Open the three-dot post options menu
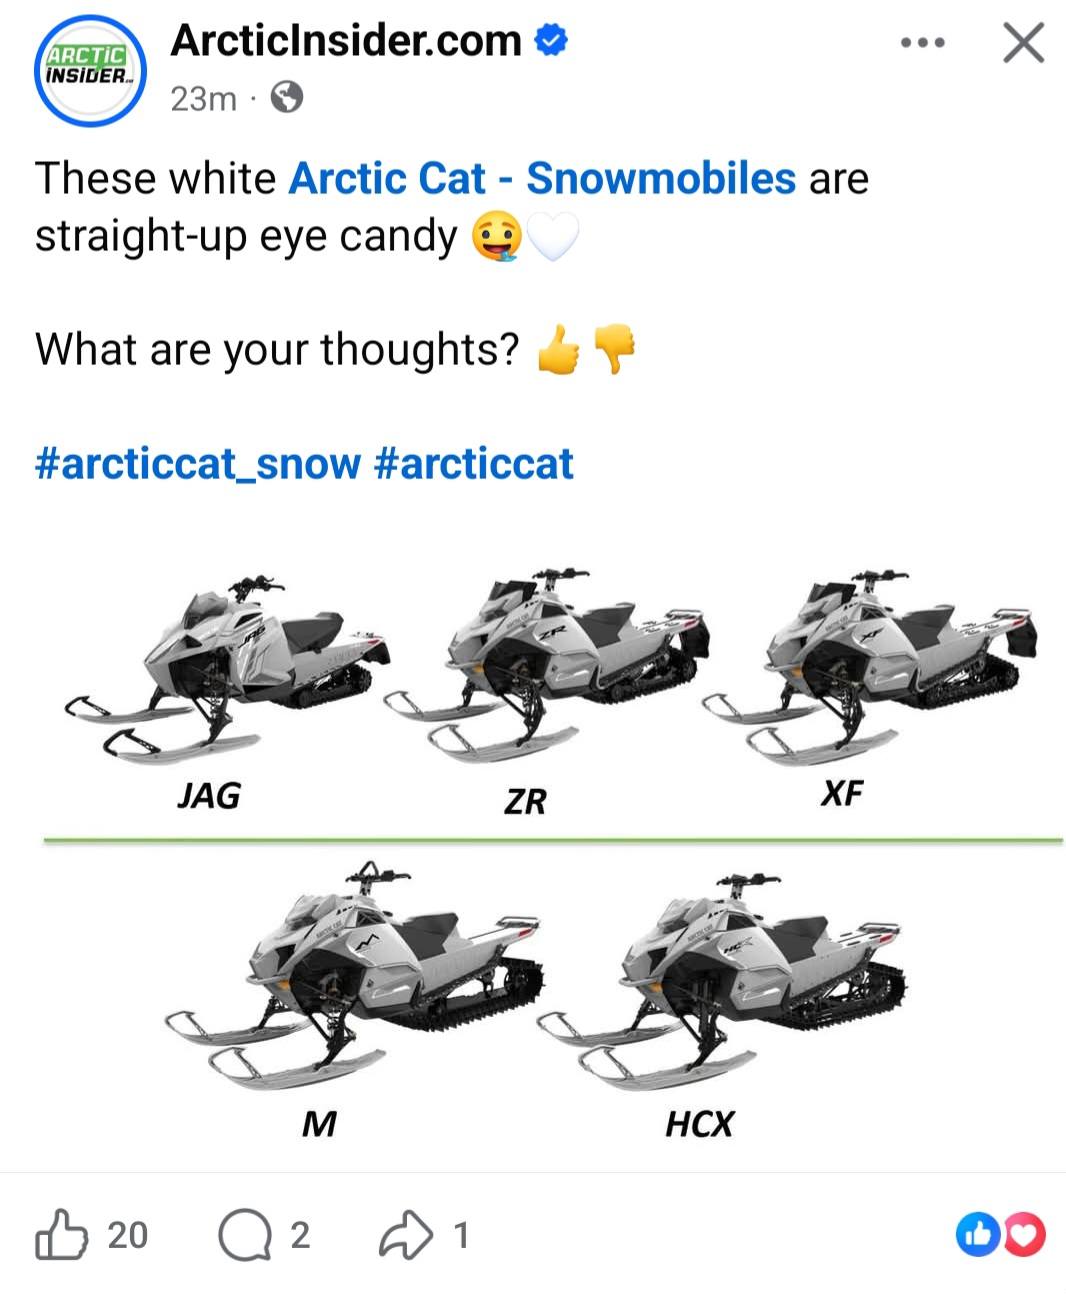 click(x=921, y=43)
